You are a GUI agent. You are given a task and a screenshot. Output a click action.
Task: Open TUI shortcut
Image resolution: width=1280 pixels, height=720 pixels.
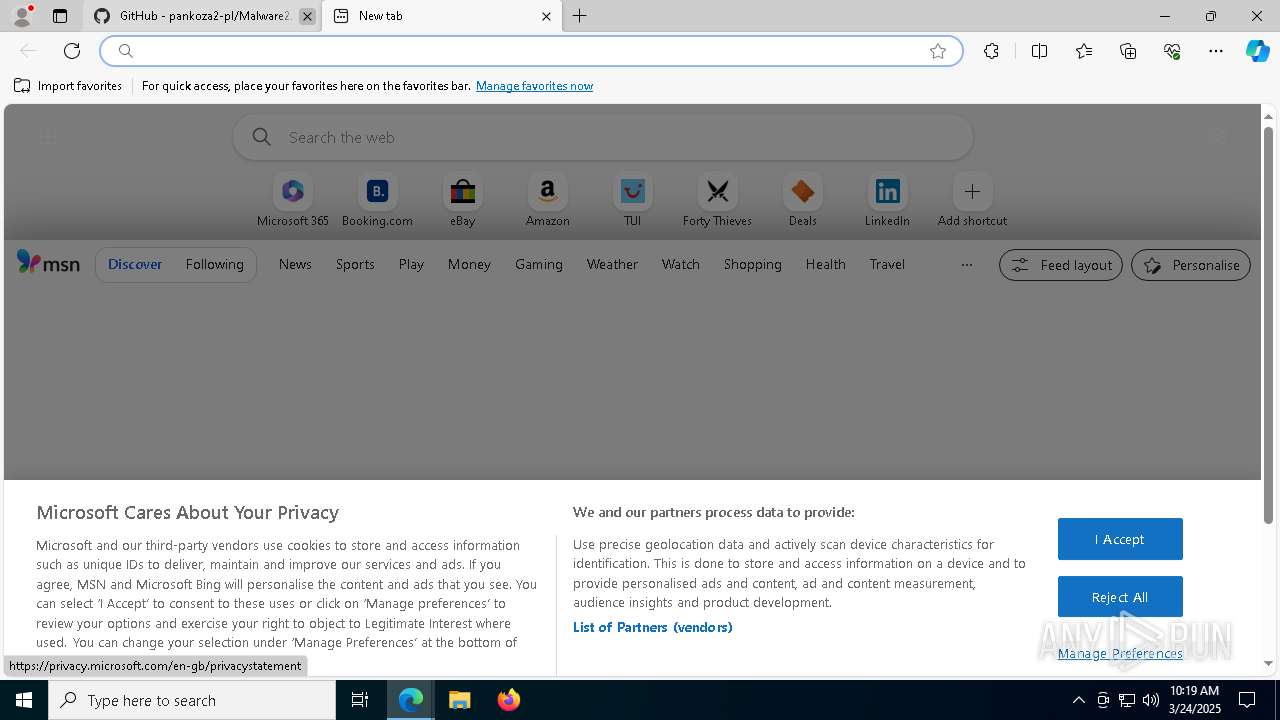coord(632,201)
